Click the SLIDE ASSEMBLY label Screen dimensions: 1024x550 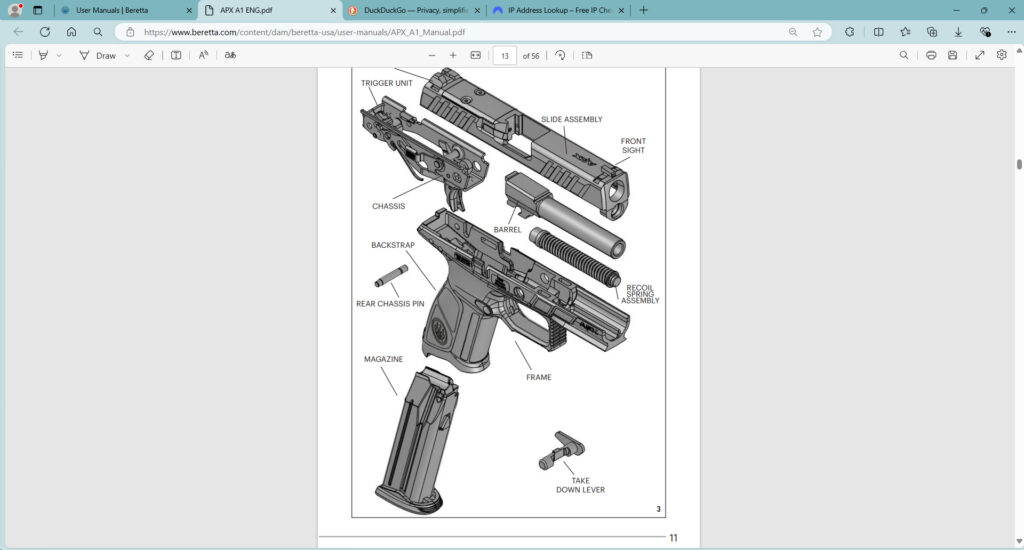571,119
